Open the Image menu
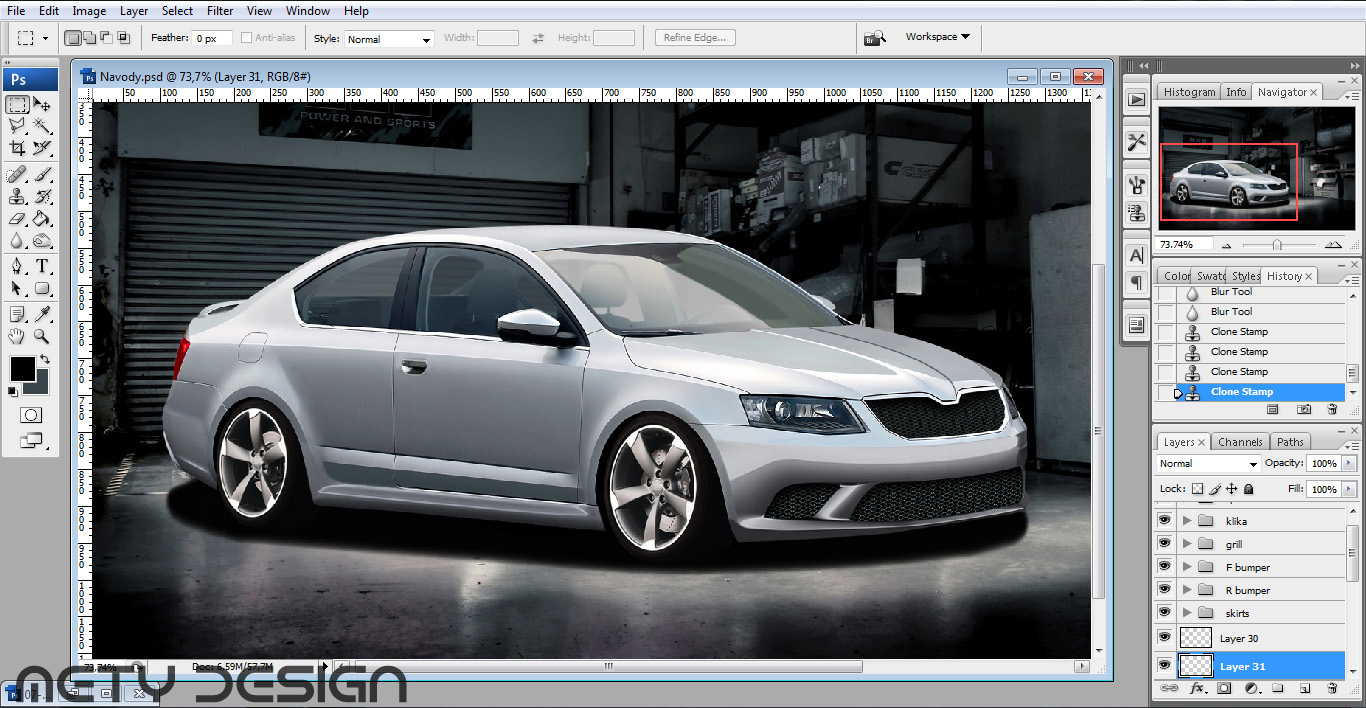 point(89,11)
